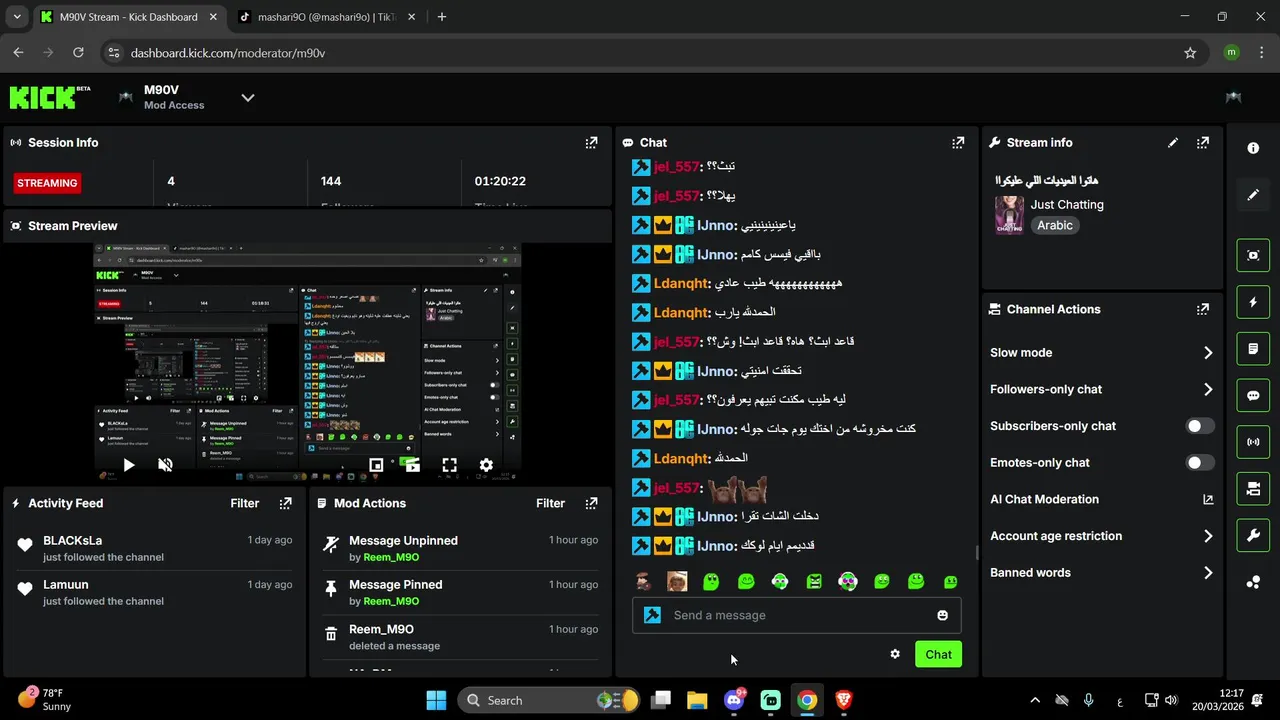Open Brave browser from the taskbar

point(844,700)
